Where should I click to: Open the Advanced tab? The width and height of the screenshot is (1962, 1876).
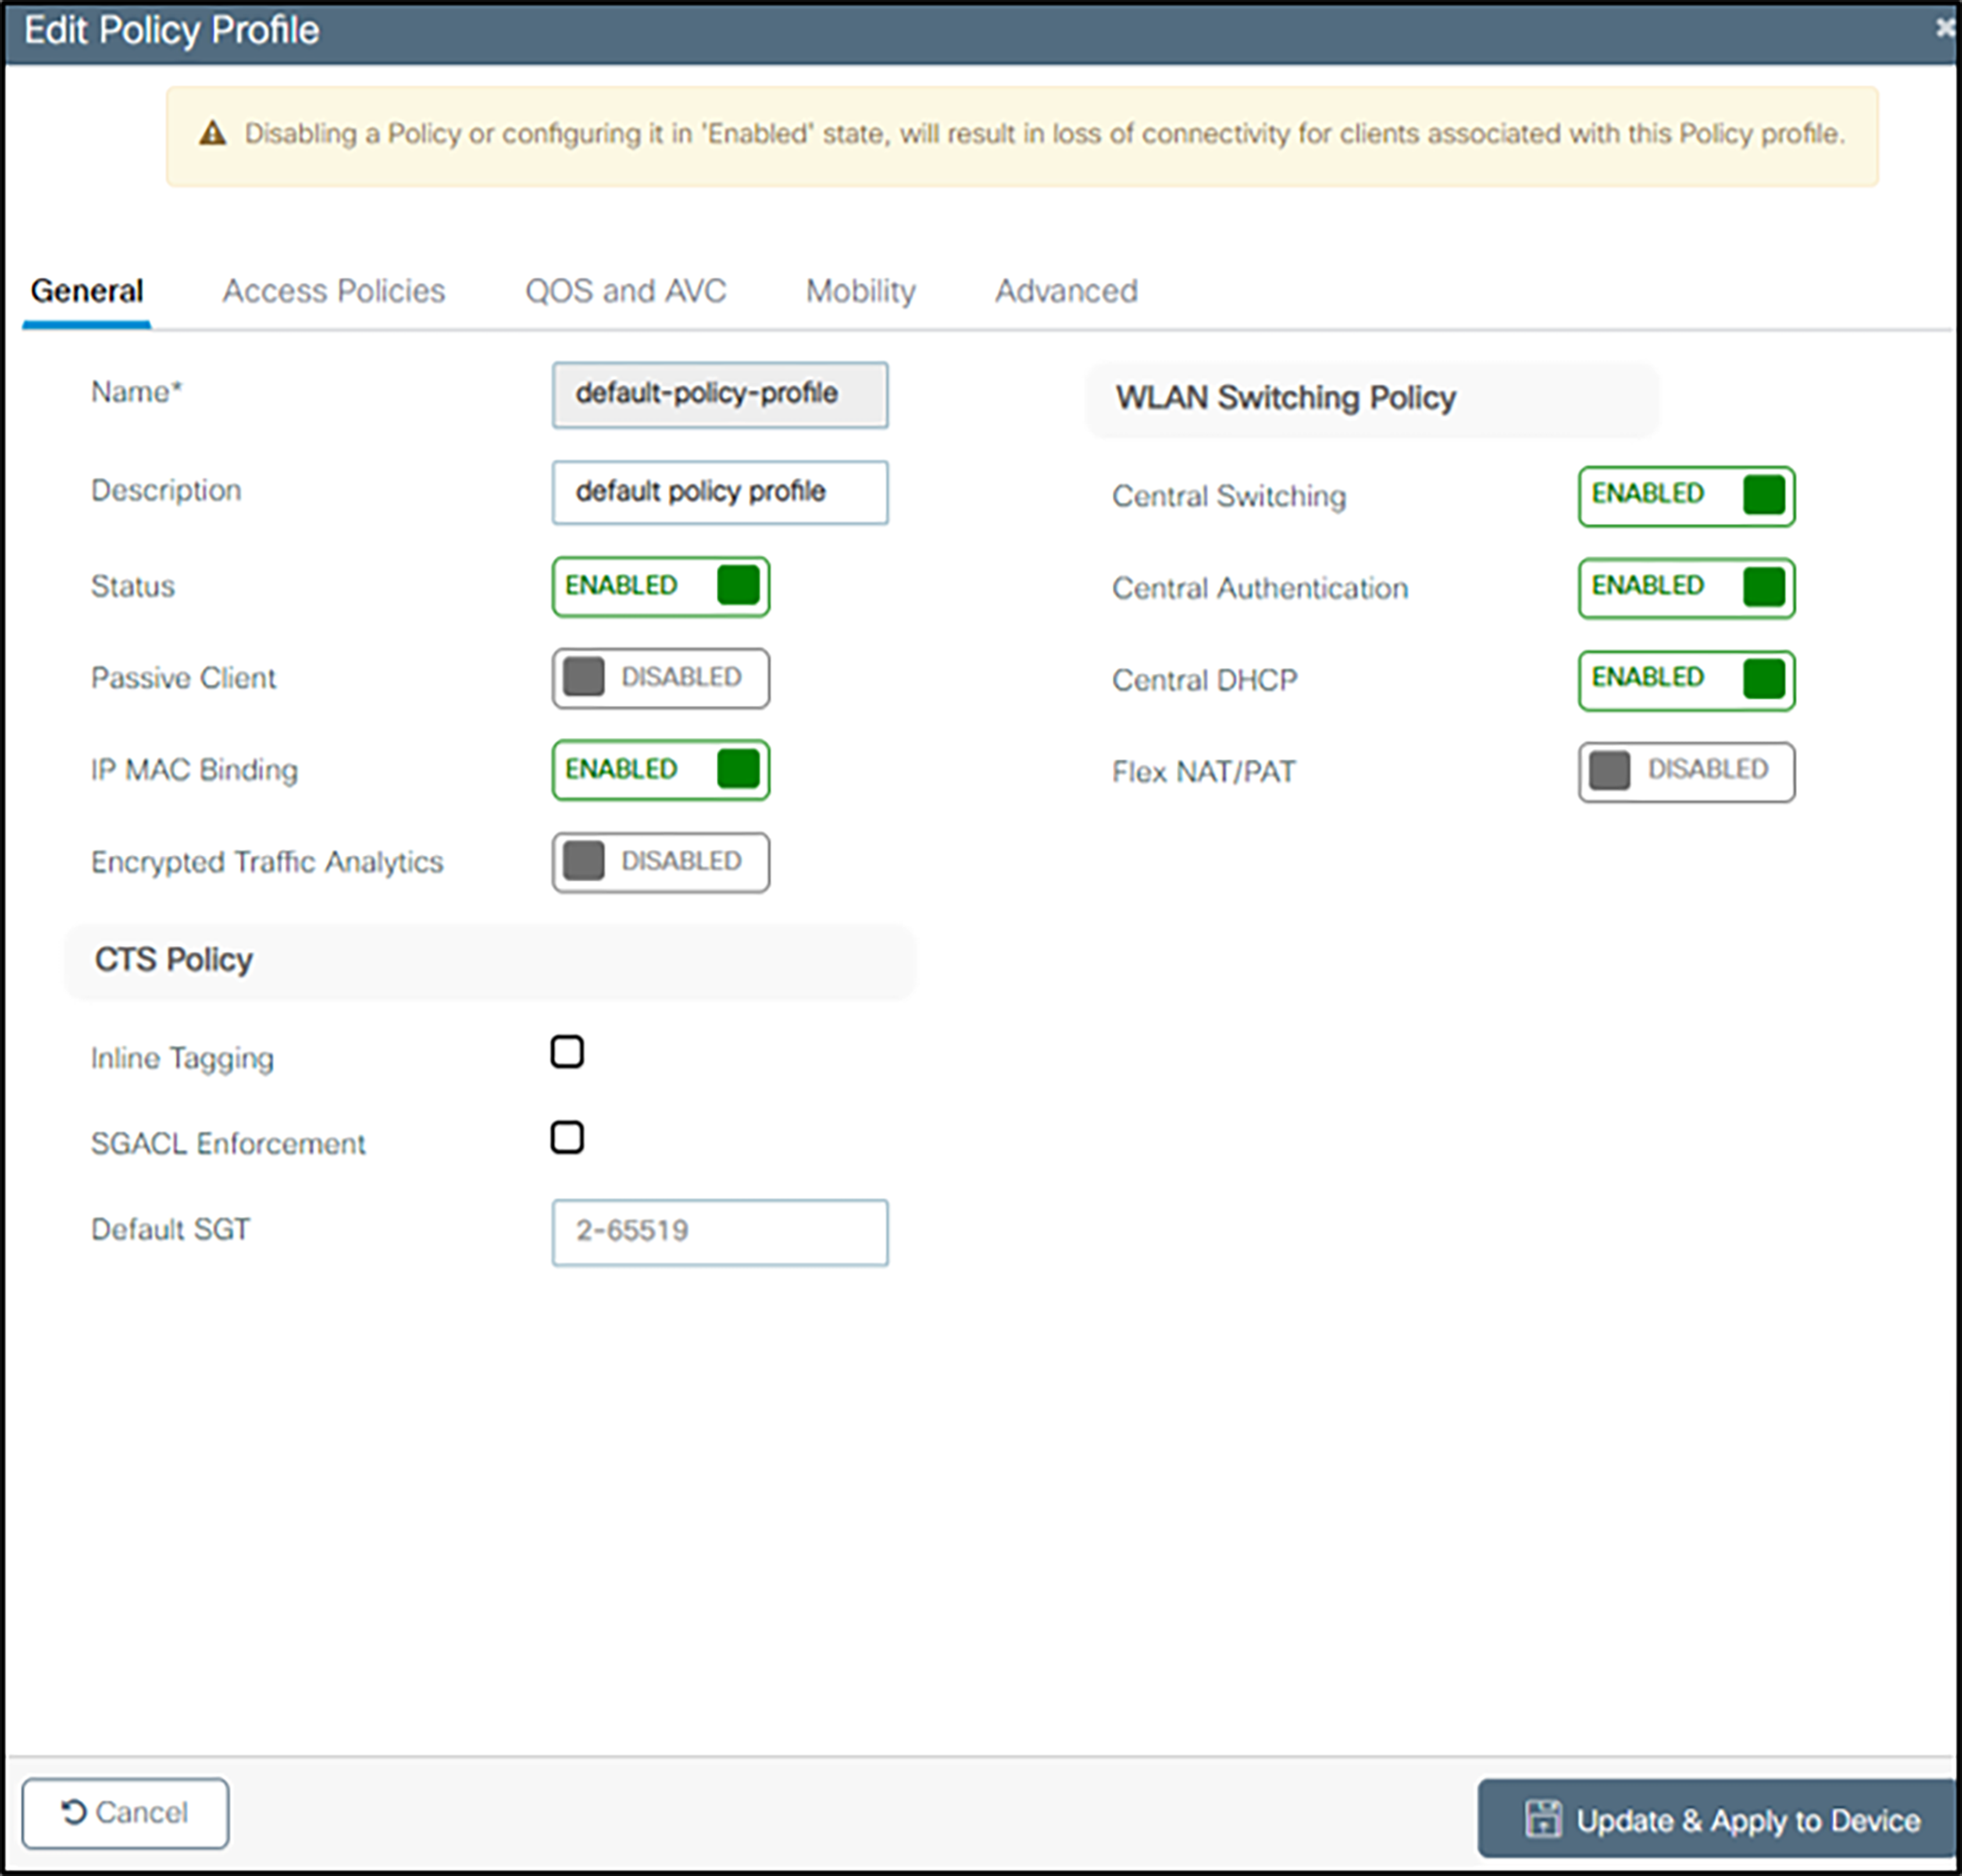click(1065, 291)
